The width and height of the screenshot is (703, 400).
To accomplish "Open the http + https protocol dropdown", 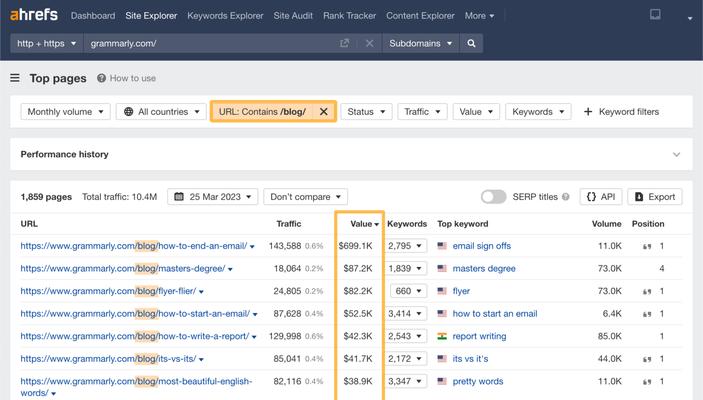I will click(47, 43).
